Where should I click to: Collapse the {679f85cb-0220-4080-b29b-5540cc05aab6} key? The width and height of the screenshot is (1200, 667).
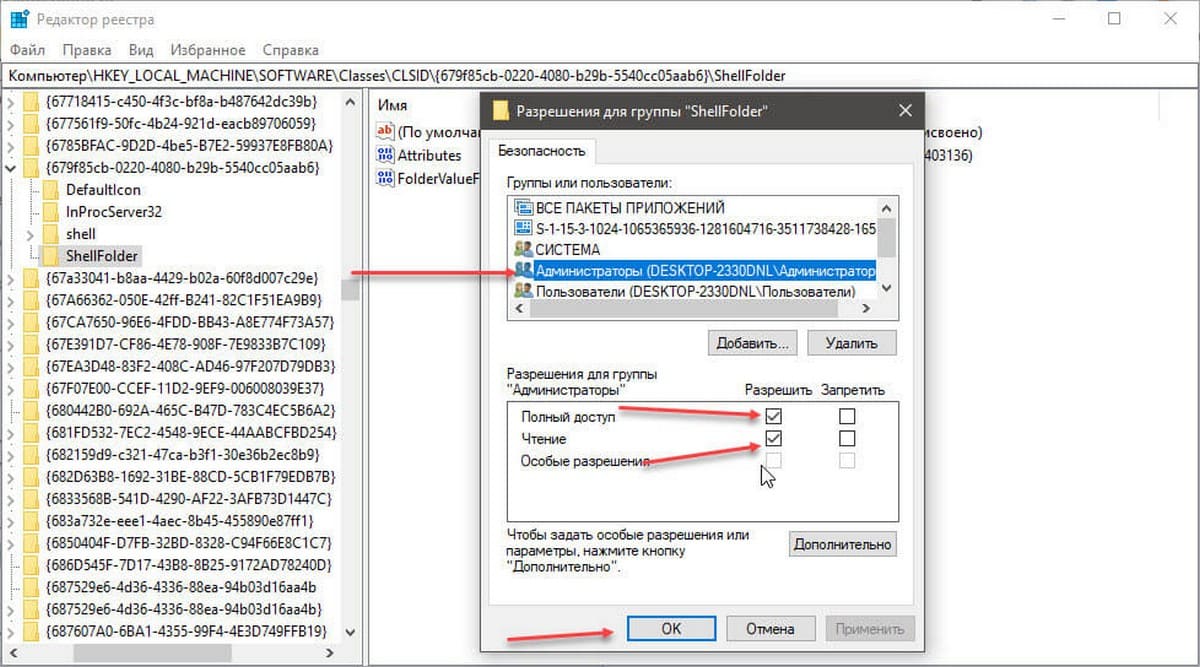(x=11, y=167)
